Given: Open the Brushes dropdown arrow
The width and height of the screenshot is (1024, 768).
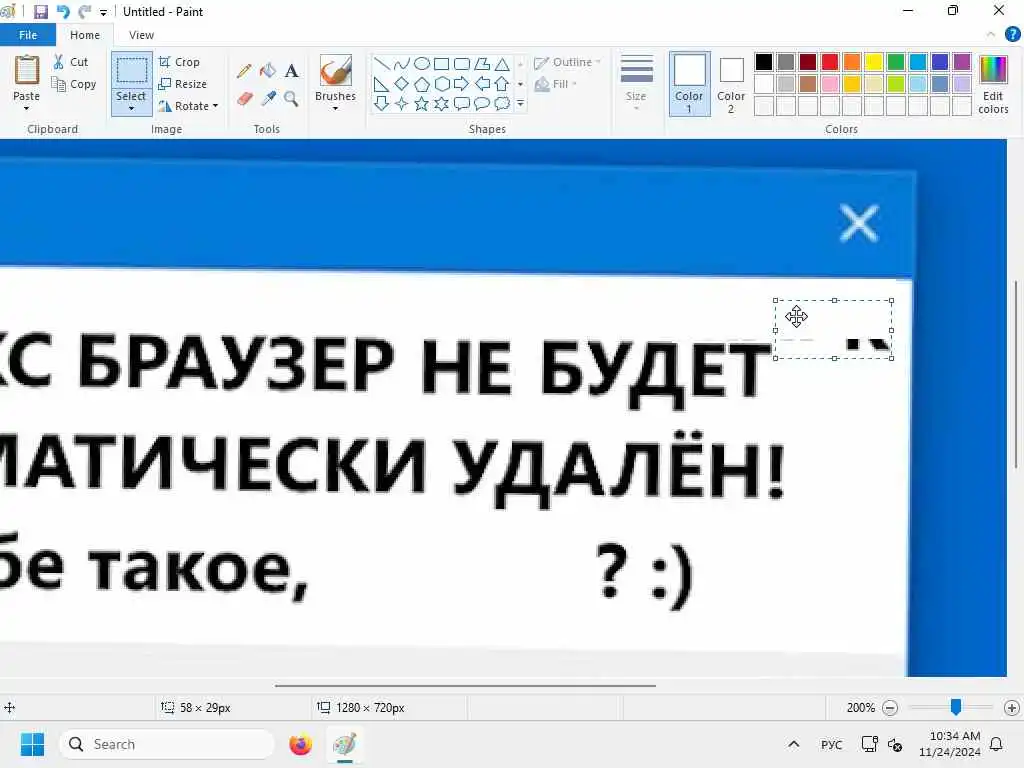Looking at the screenshot, I should click(x=336, y=108).
